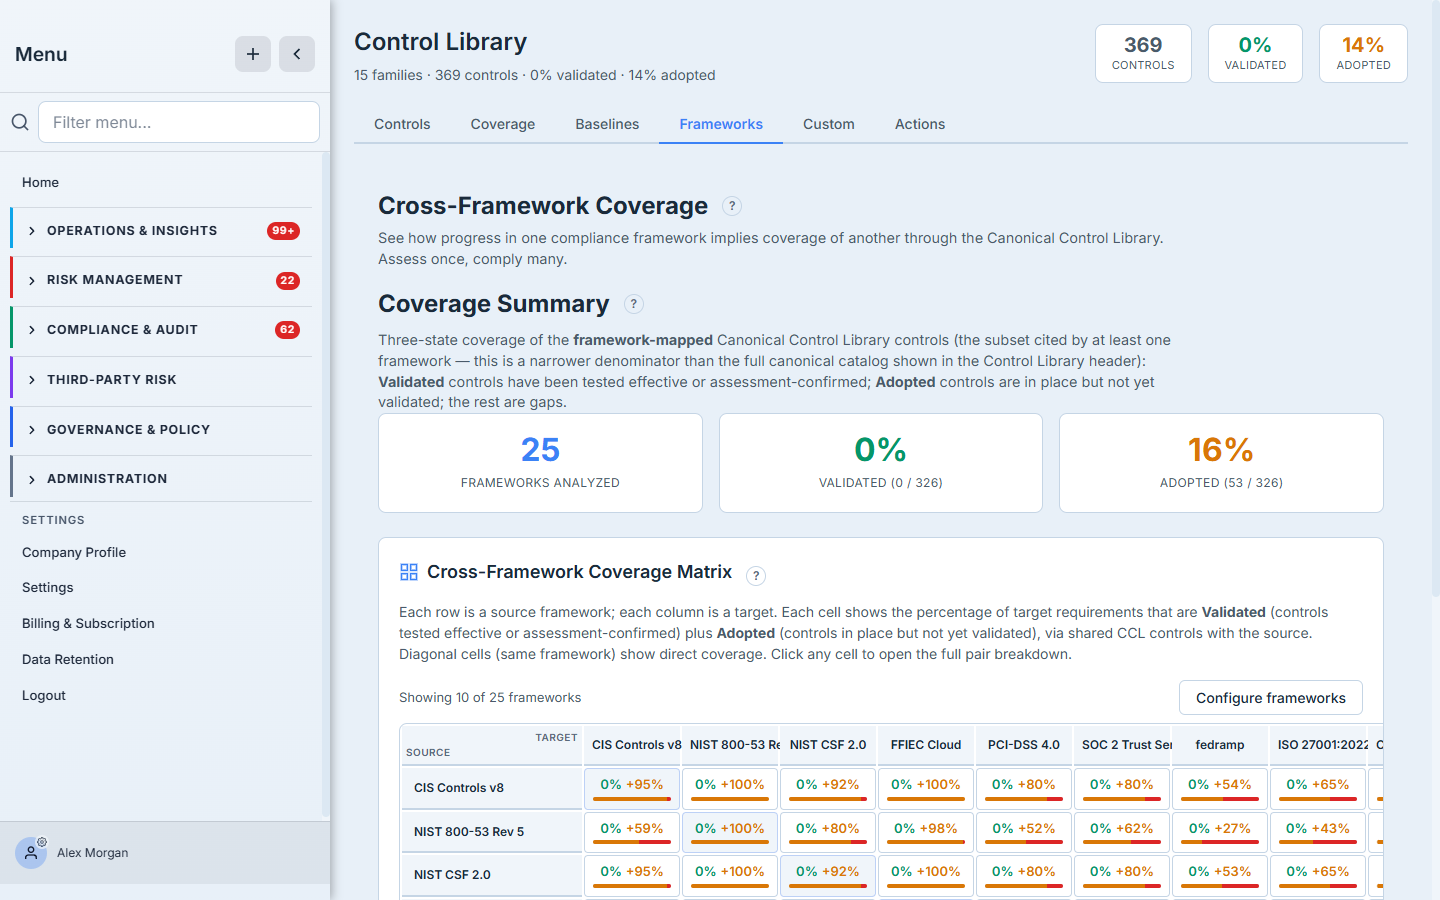Image resolution: width=1440 pixels, height=900 pixels.
Task: Open CIS Controls v8 to fedramp cell +54%
Action: (x=1220, y=788)
